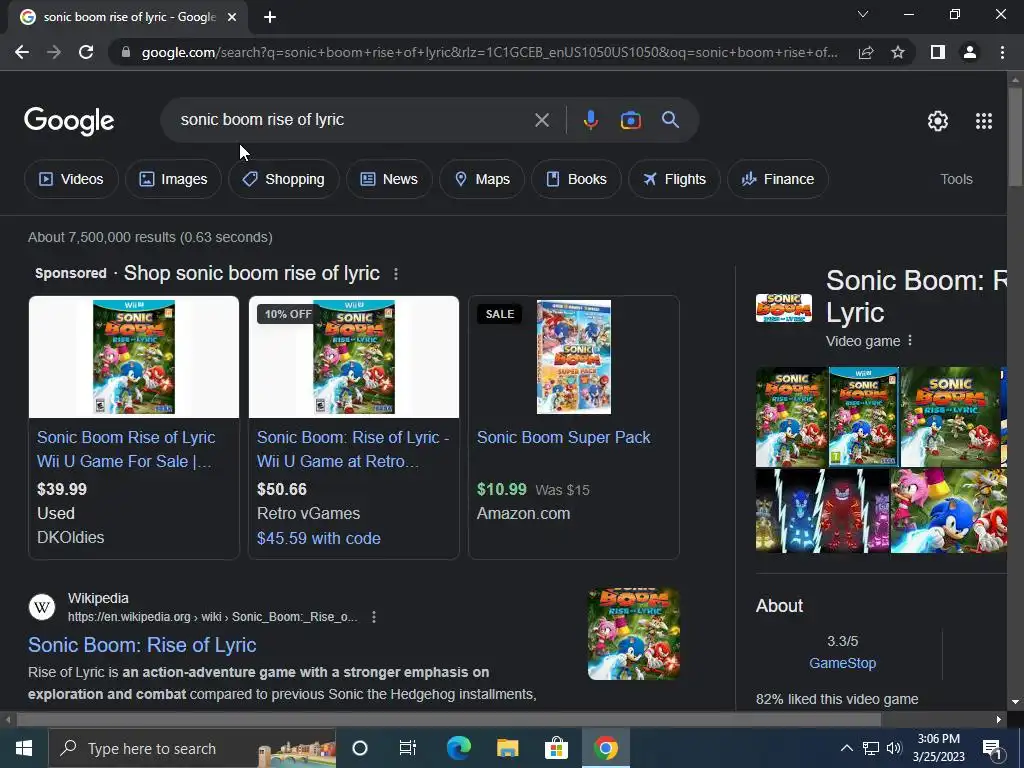Switch to Finance results
The image size is (1024, 768).
tap(778, 179)
